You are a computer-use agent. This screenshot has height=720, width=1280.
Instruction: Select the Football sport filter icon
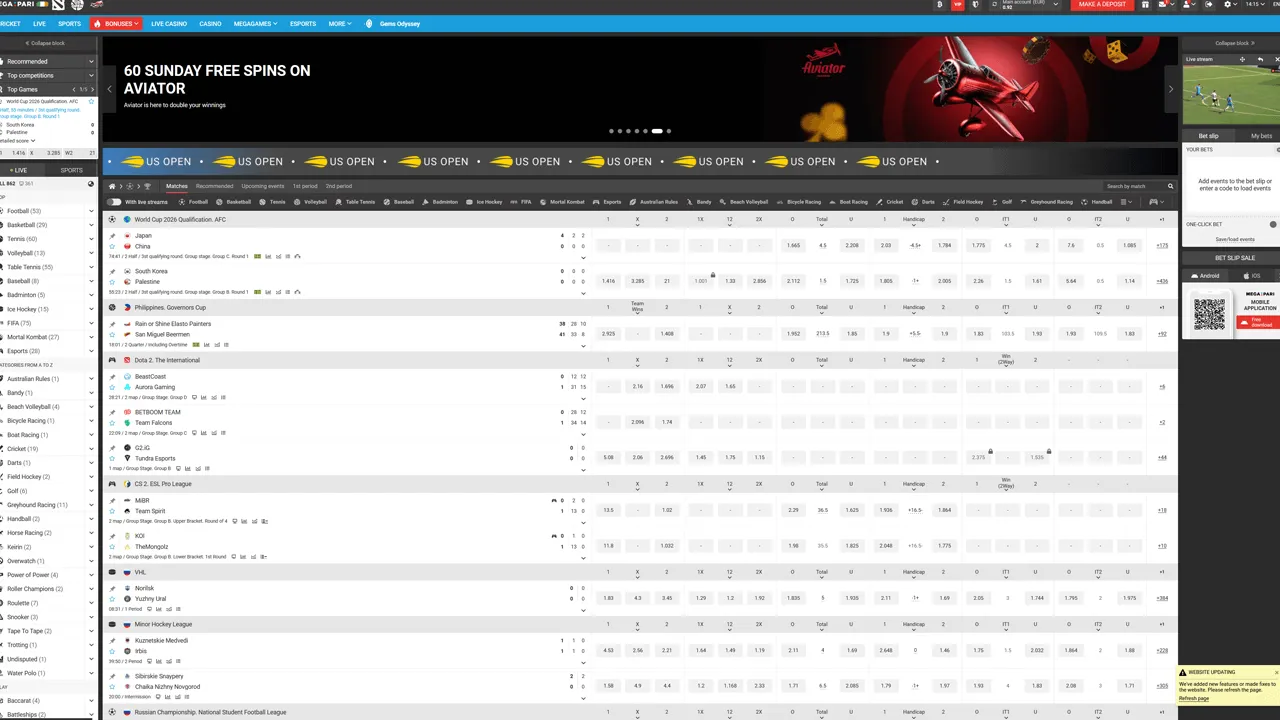coord(181,202)
